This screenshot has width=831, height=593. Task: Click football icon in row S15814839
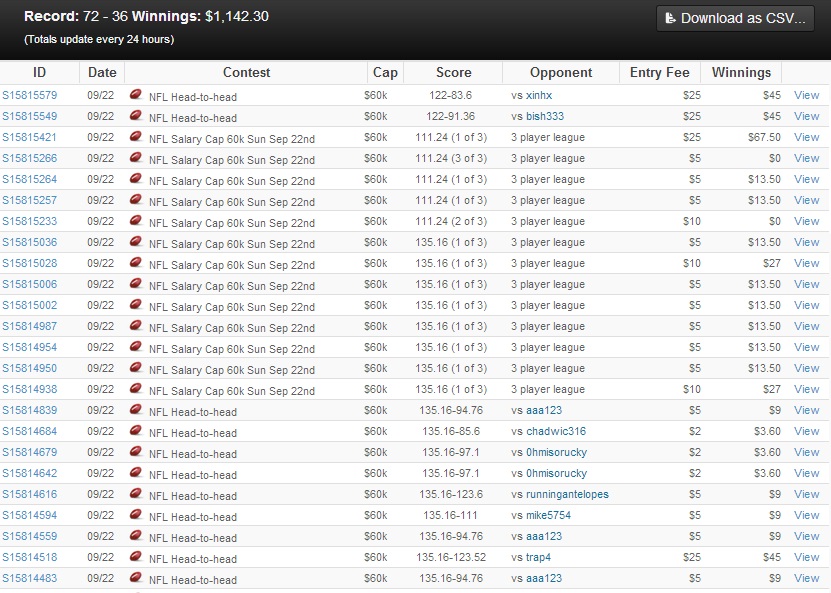[x=136, y=410]
